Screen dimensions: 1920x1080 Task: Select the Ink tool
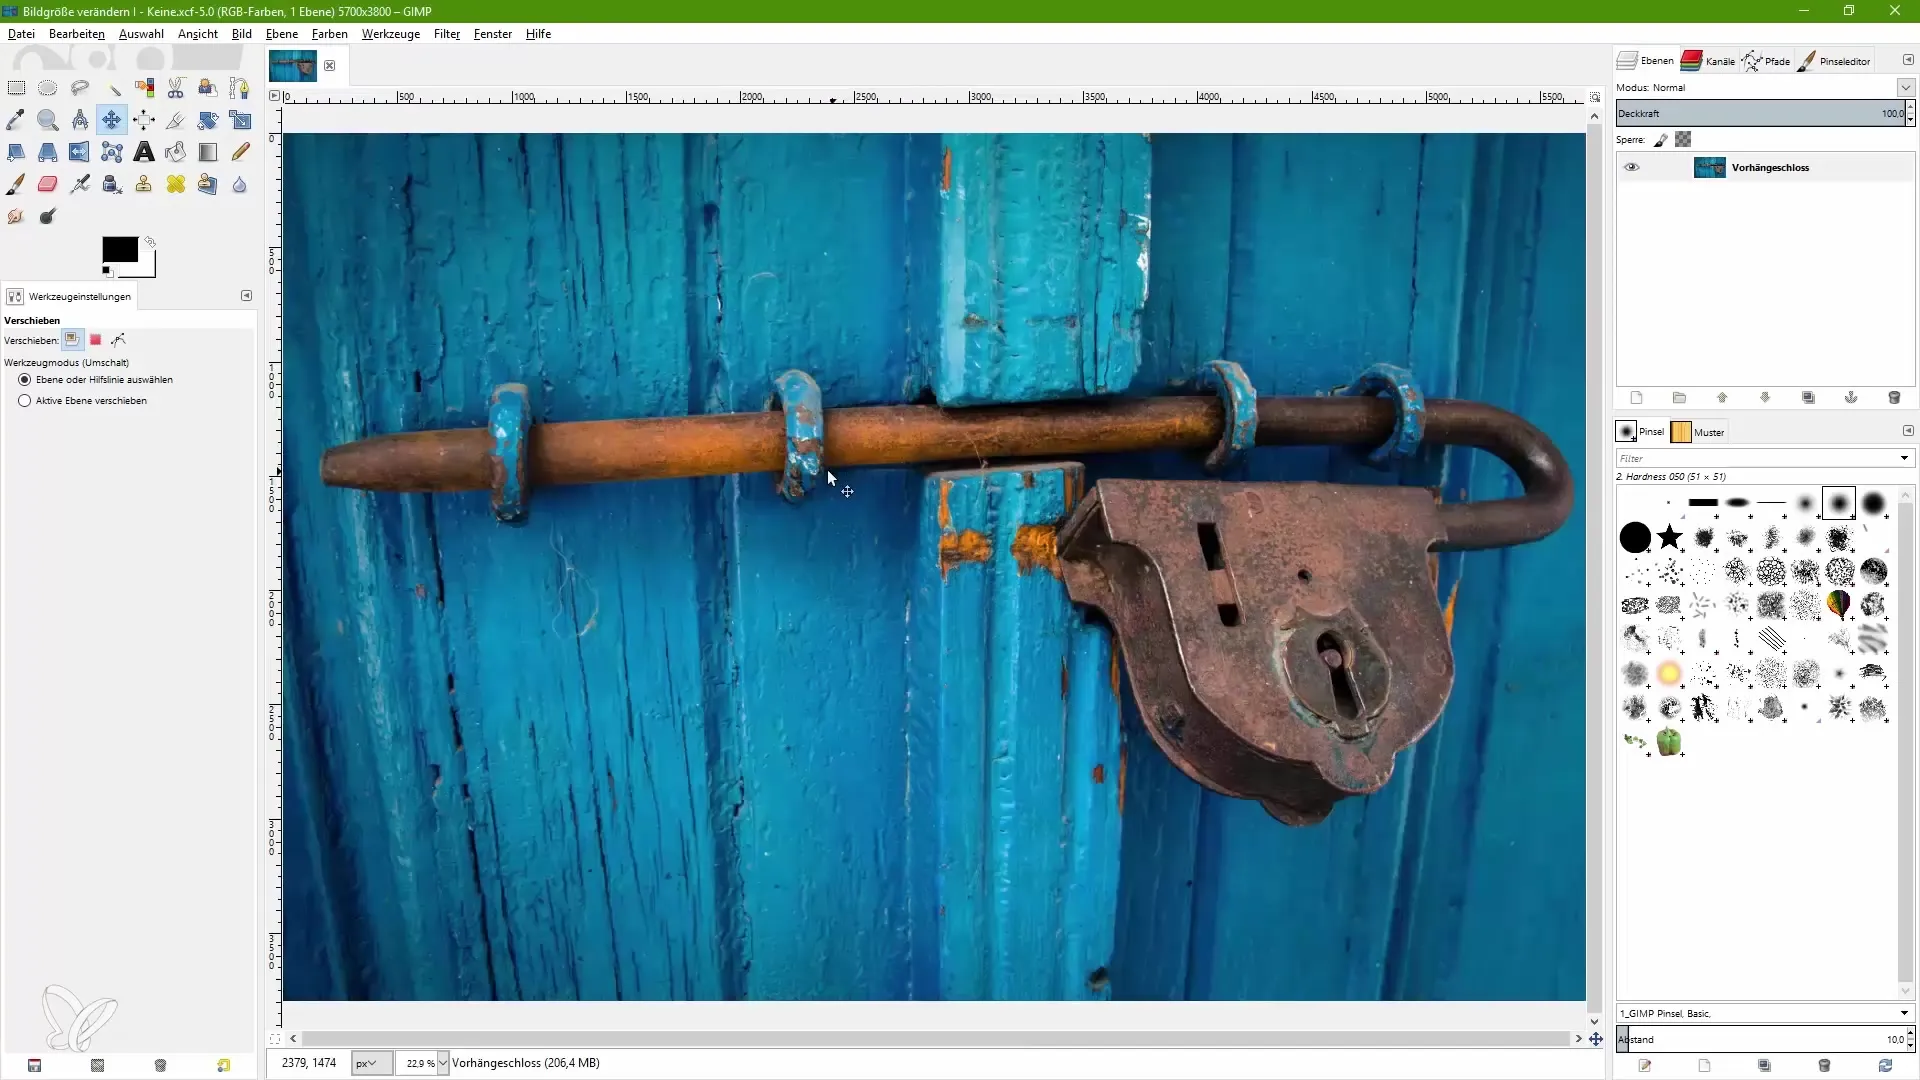[112, 184]
